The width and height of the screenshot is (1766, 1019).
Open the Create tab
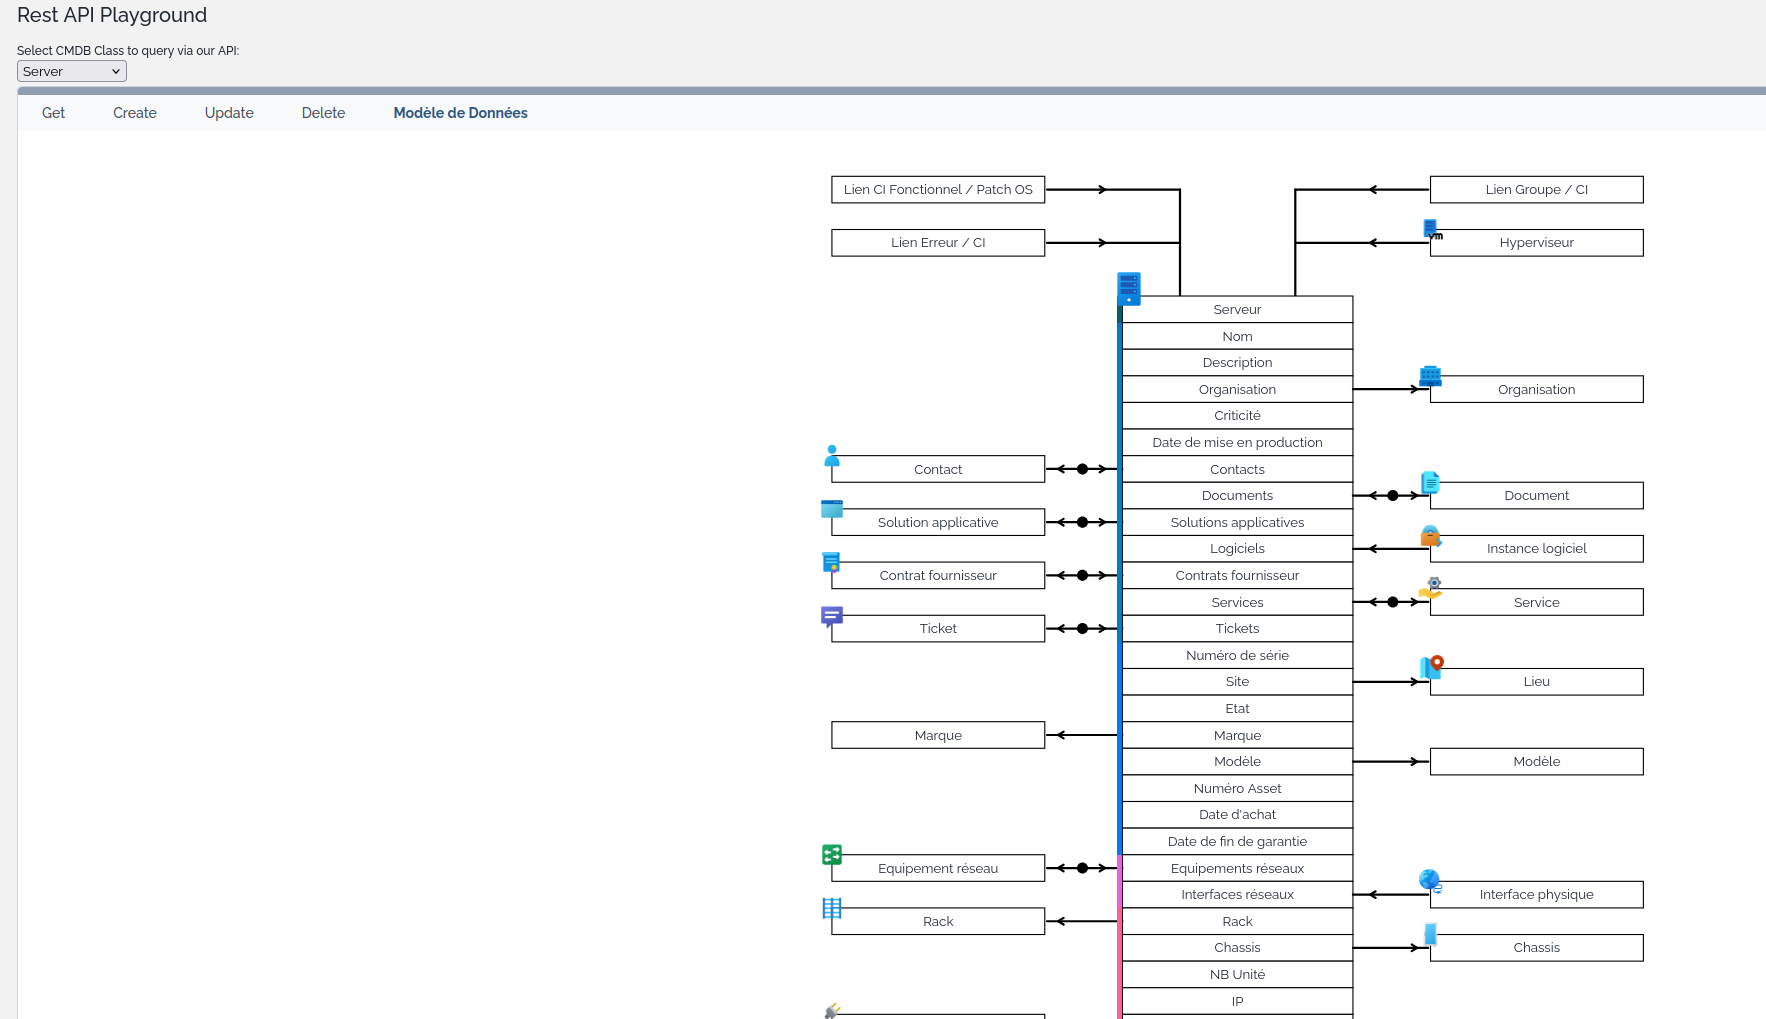coord(135,113)
